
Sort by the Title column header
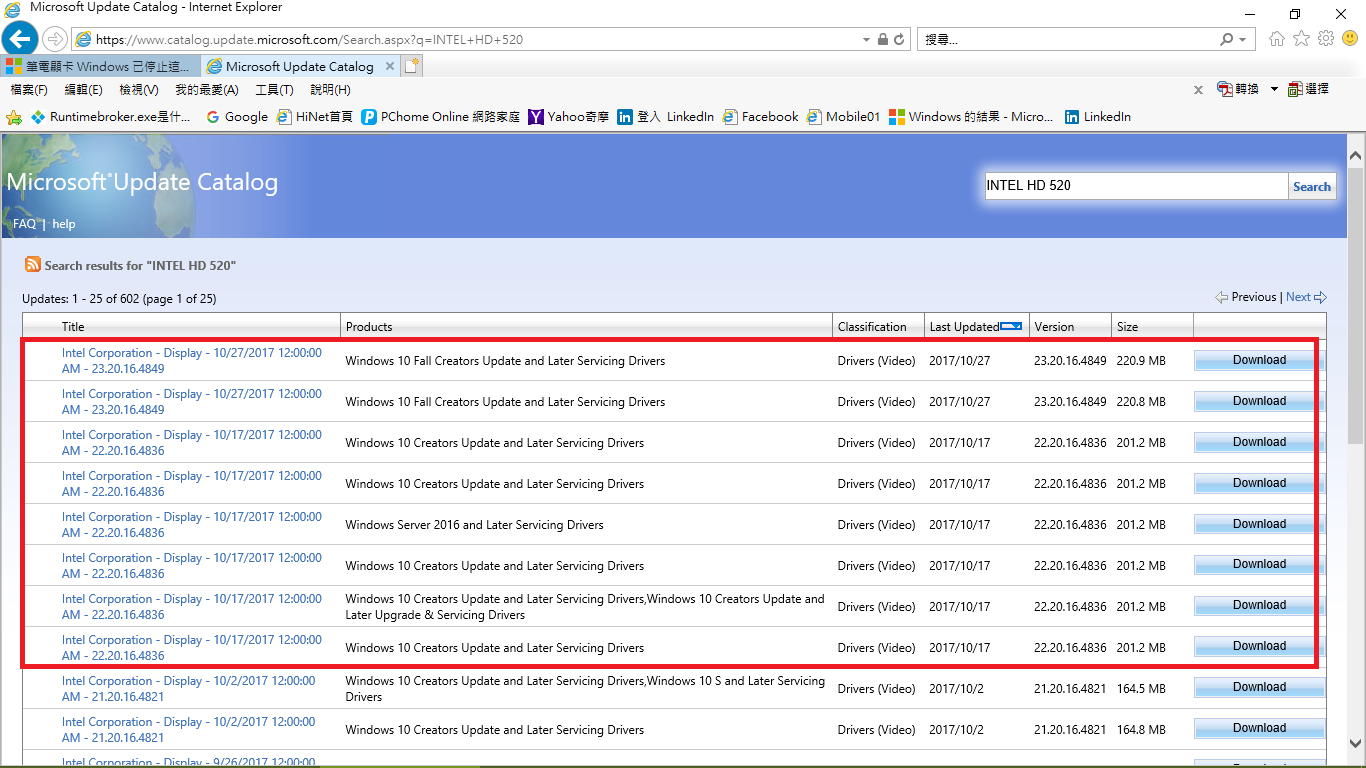tap(73, 327)
